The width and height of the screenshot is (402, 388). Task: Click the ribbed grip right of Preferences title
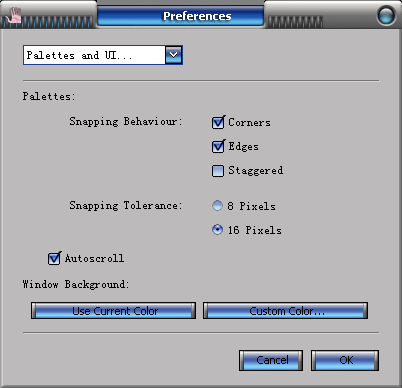point(295,22)
